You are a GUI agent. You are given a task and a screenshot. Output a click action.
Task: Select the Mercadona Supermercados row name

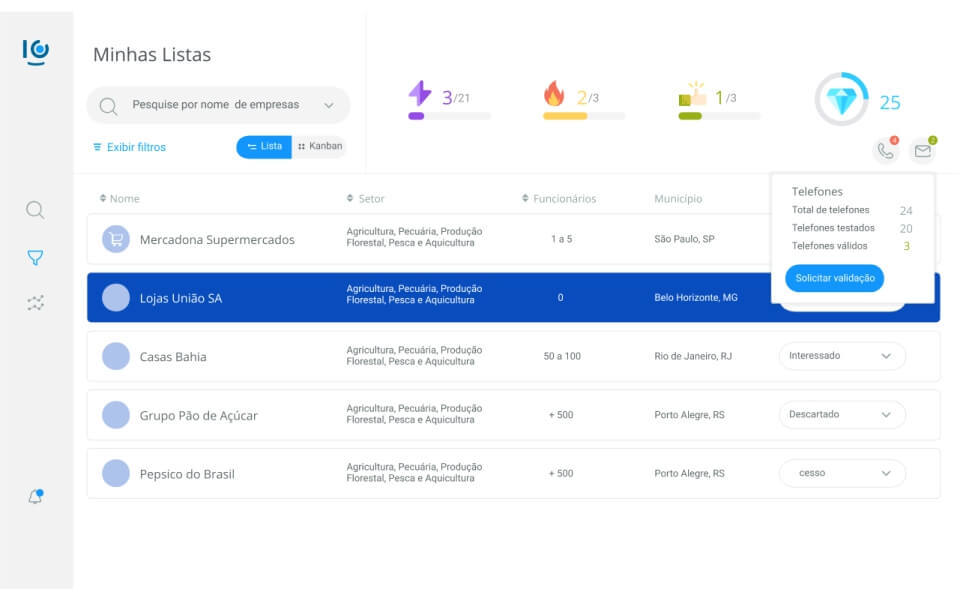click(x=217, y=240)
